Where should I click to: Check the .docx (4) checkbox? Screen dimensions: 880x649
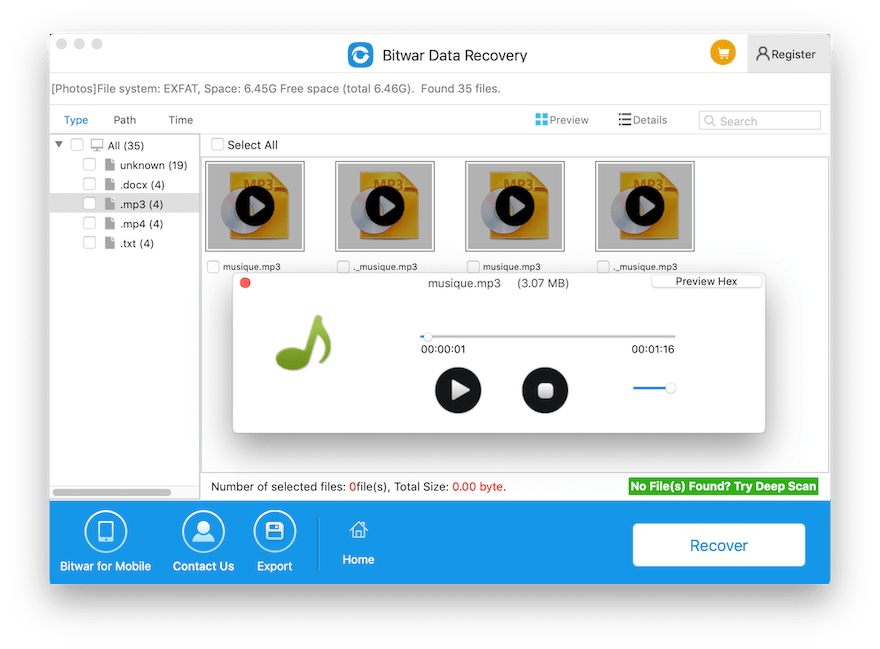89,184
